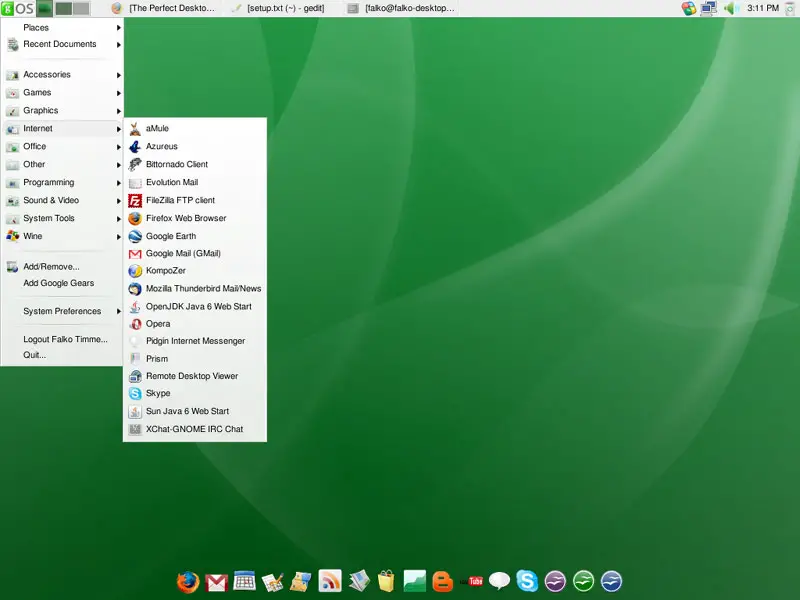This screenshot has height=600, width=800.
Task: Expand the Graphics category
Action: (x=62, y=111)
